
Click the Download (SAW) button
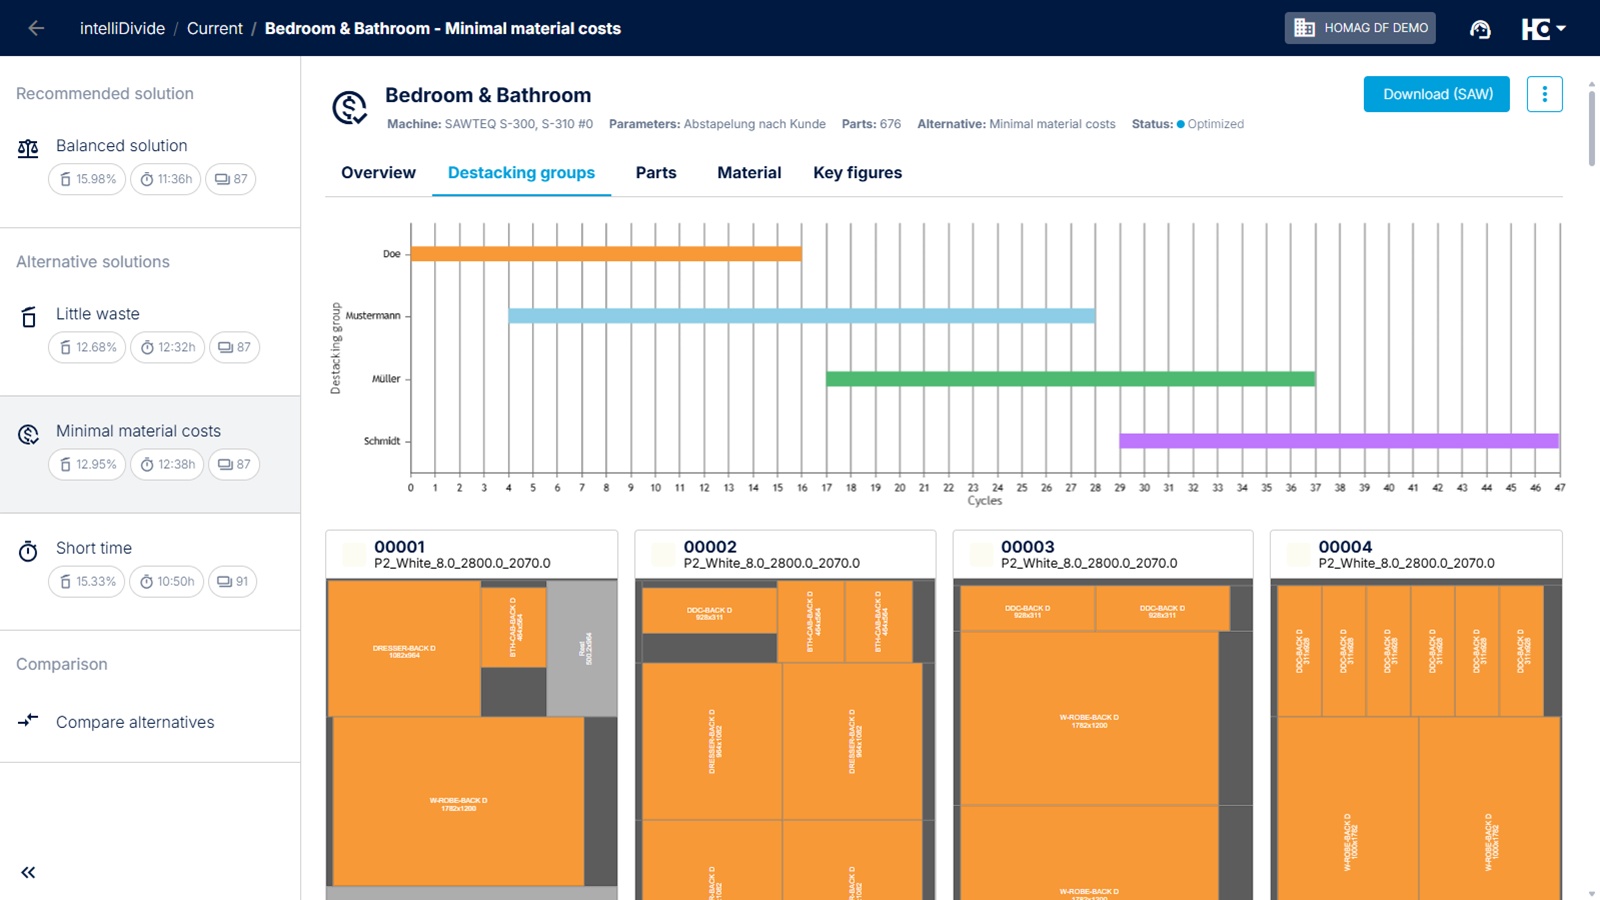click(x=1436, y=94)
